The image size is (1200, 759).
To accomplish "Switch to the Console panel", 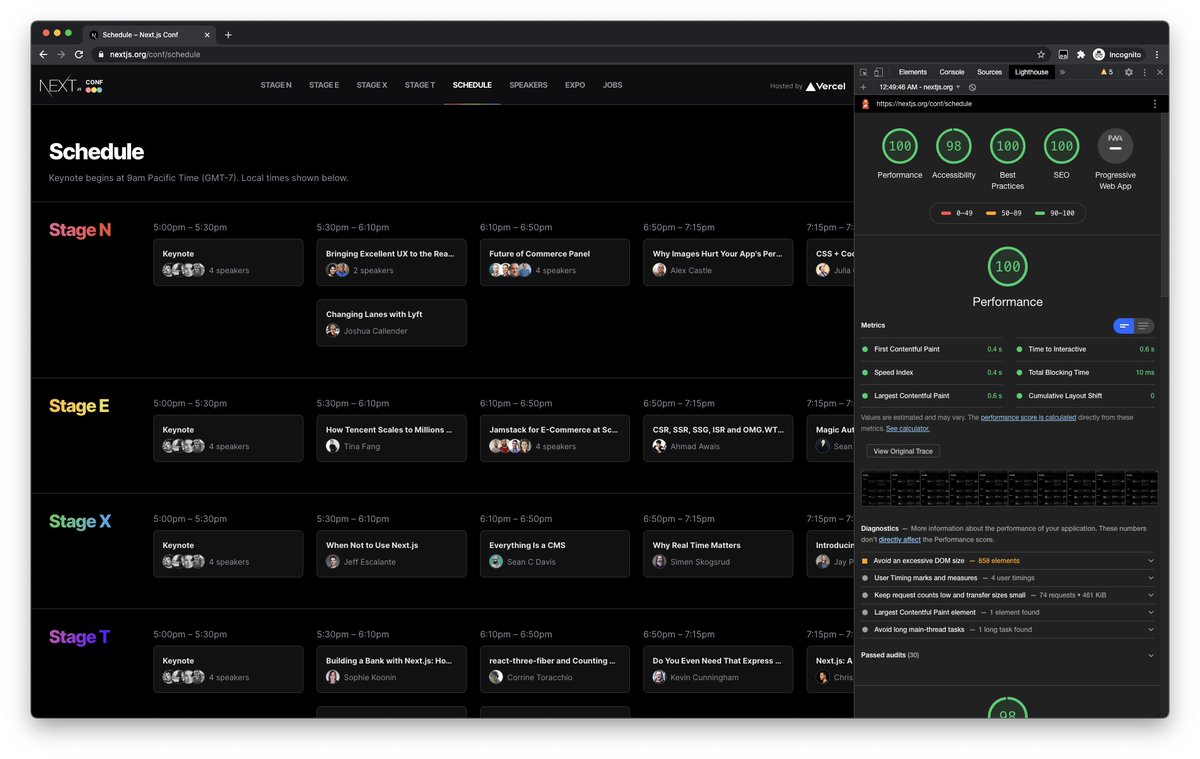I will point(951,71).
